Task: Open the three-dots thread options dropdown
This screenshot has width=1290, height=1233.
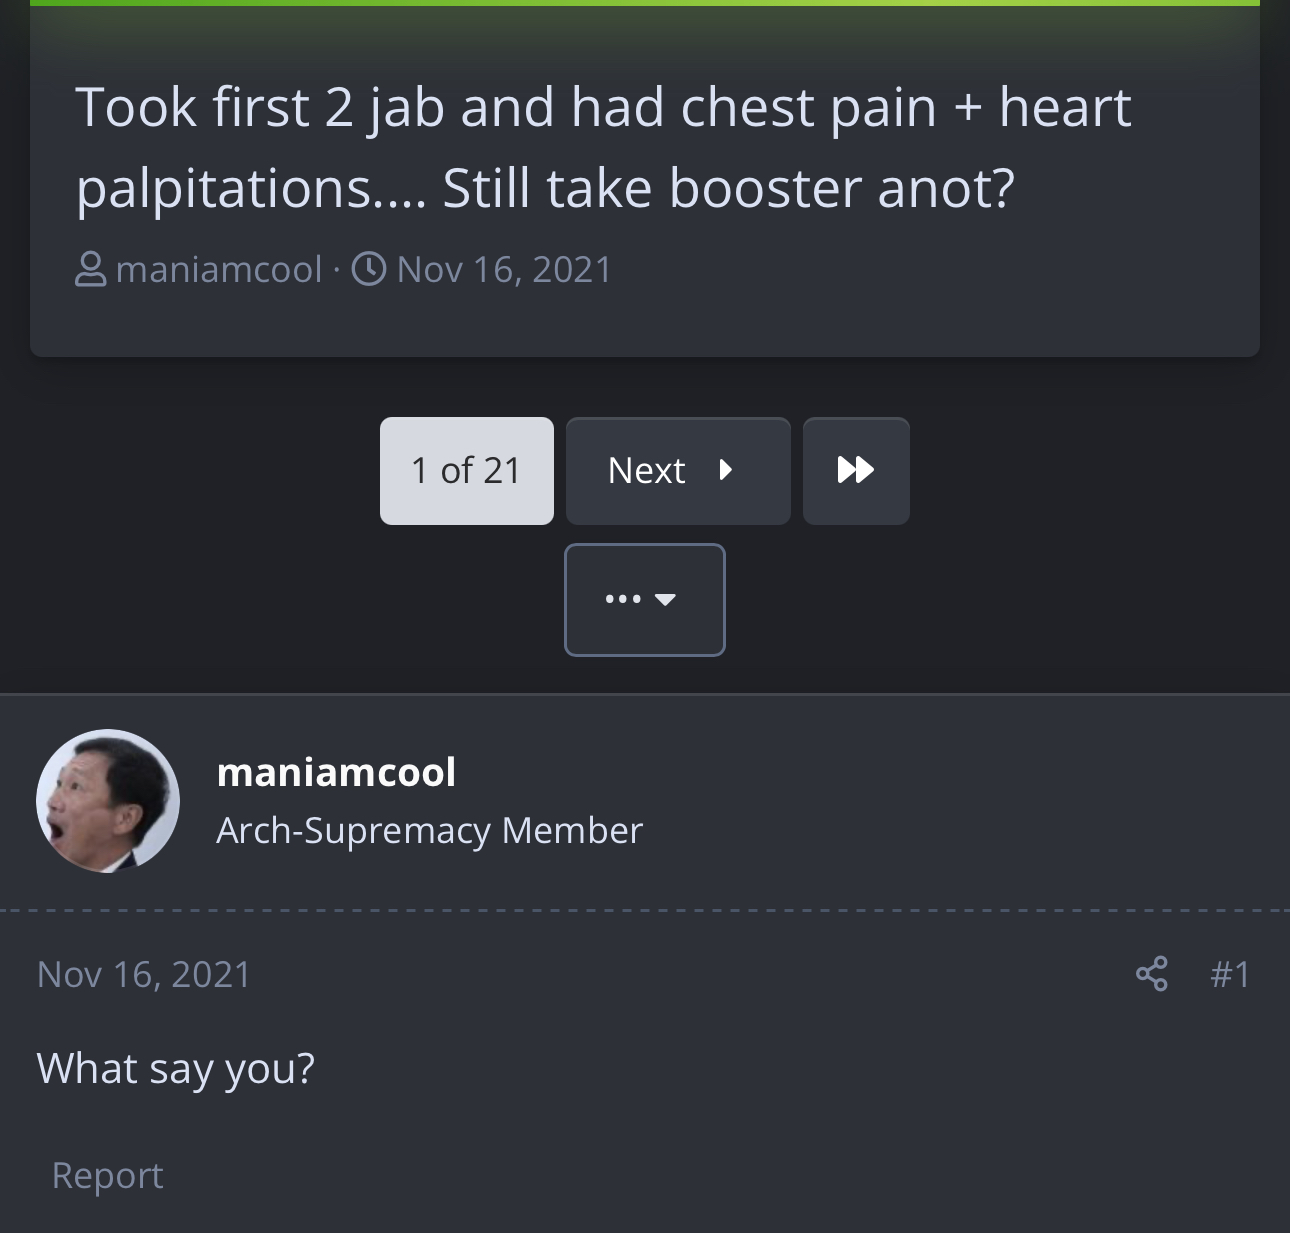Action: pyautogui.click(x=645, y=600)
